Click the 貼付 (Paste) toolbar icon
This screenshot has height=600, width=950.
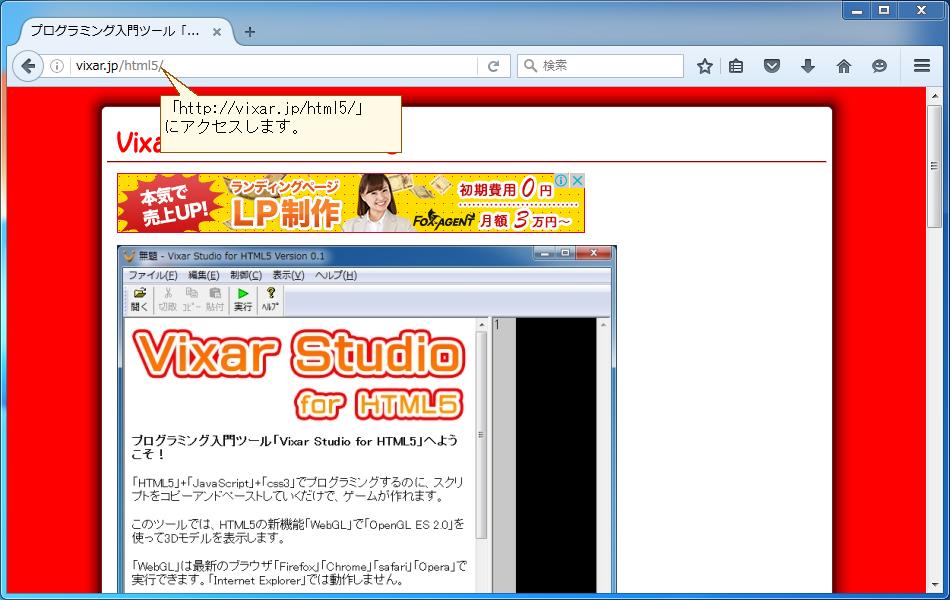coord(213,294)
